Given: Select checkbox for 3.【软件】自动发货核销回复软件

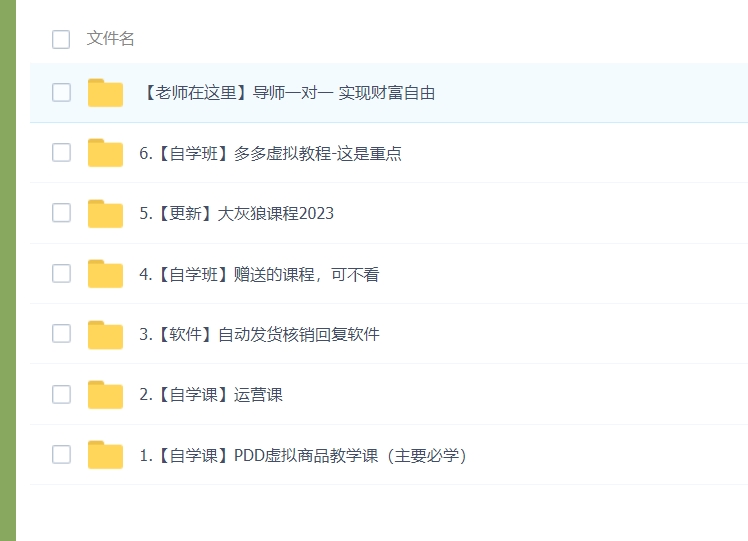Looking at the screenshot, I should (61, 333).
